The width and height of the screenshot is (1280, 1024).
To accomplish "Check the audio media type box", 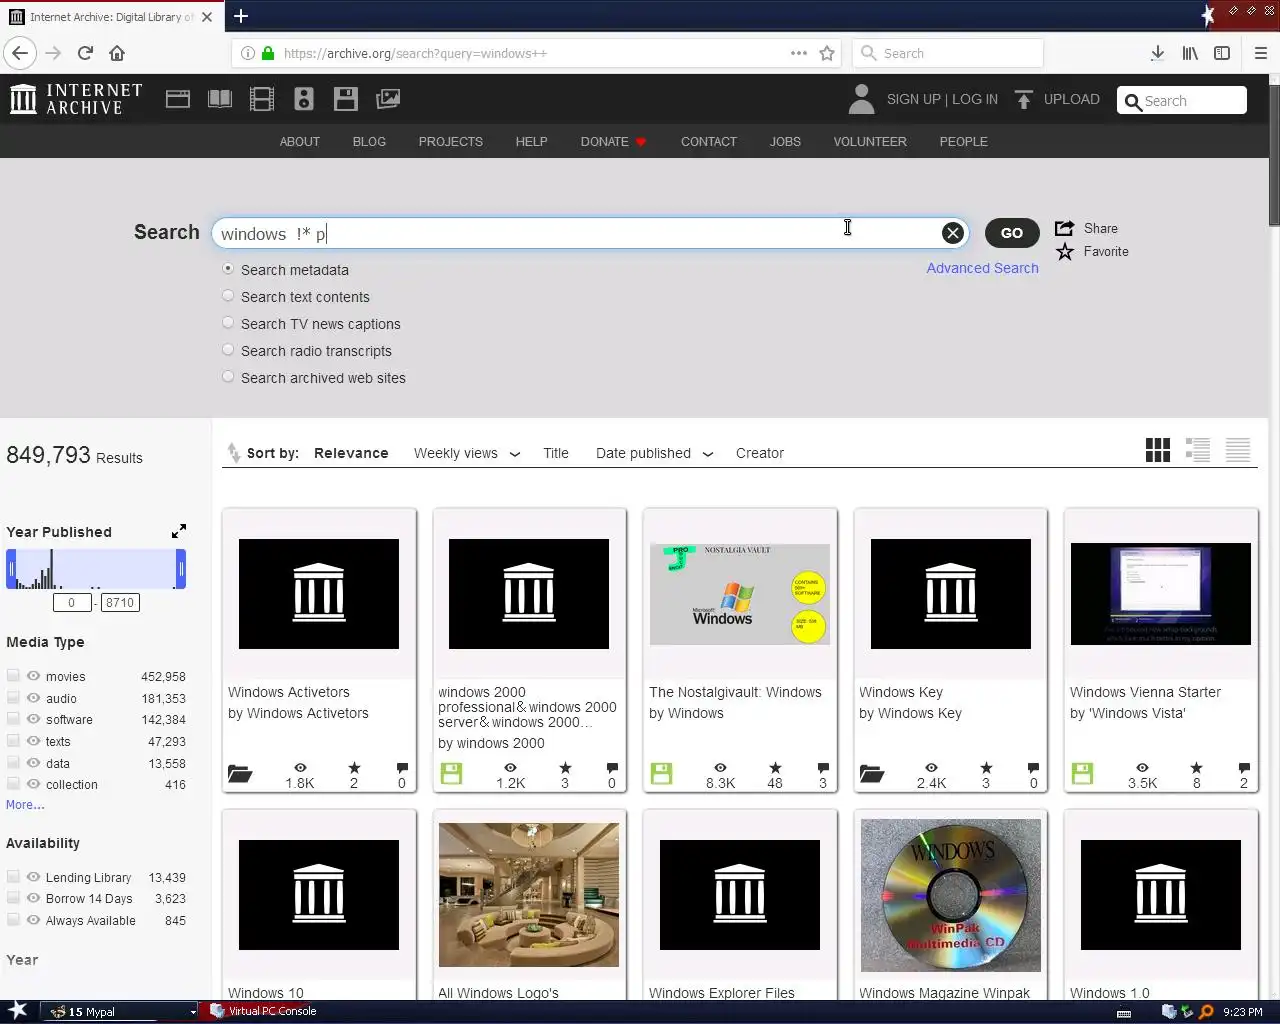I will (13, 698).
